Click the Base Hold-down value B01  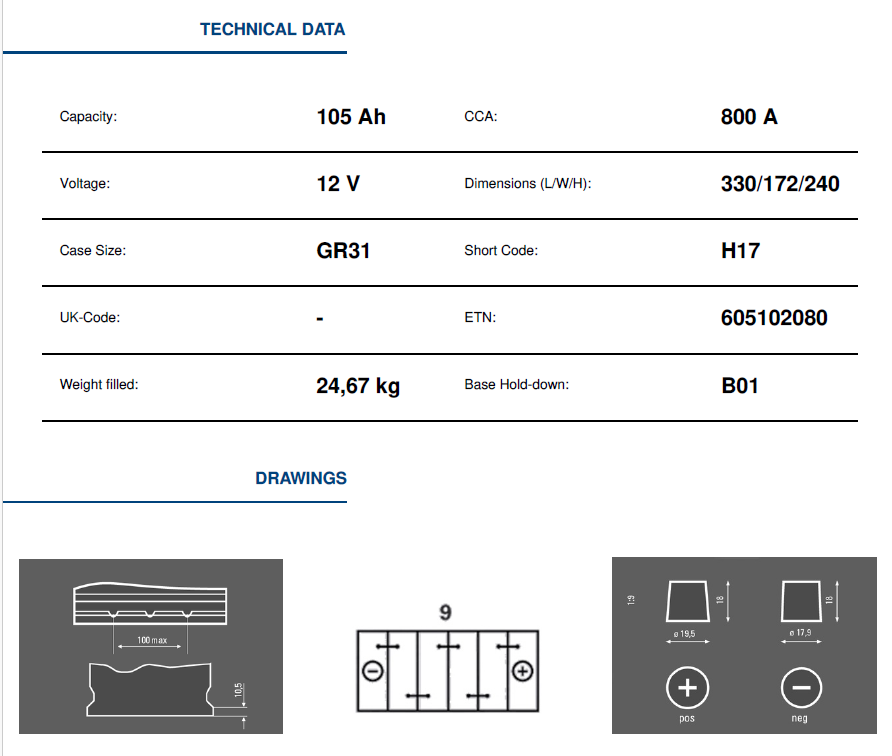[740, 385]
